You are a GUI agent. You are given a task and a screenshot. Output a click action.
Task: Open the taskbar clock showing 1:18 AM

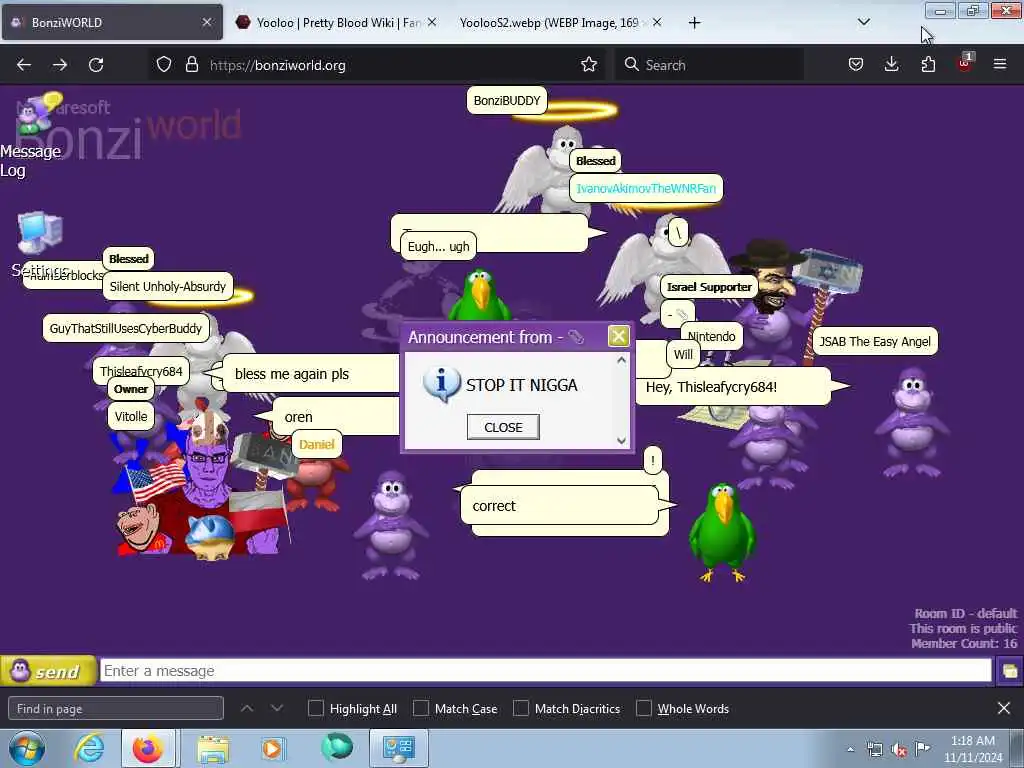click(x=972, y=749)
